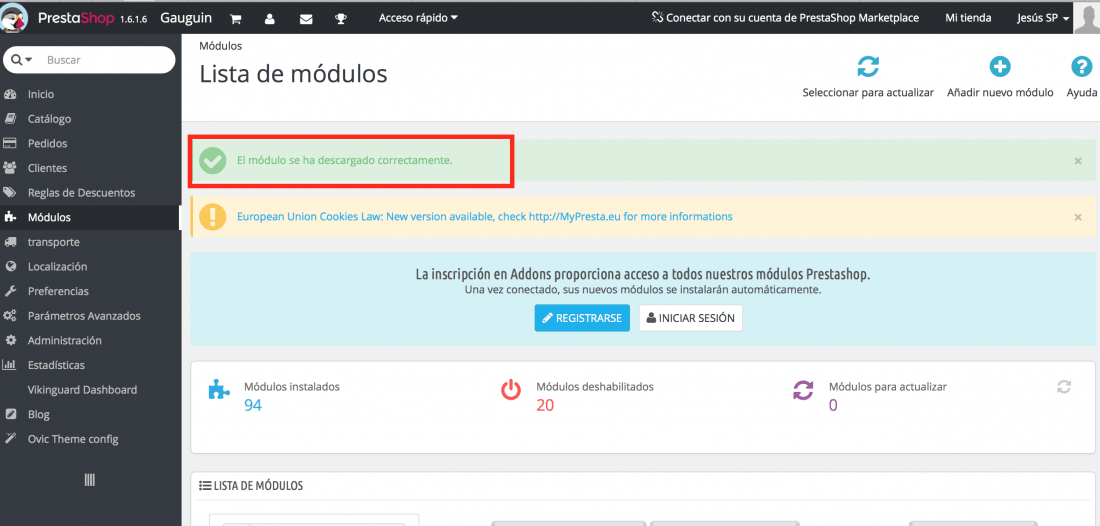Screen dimensions: 1100x526
Task: Click the Gauguin shop name
Action: point(186,18)
